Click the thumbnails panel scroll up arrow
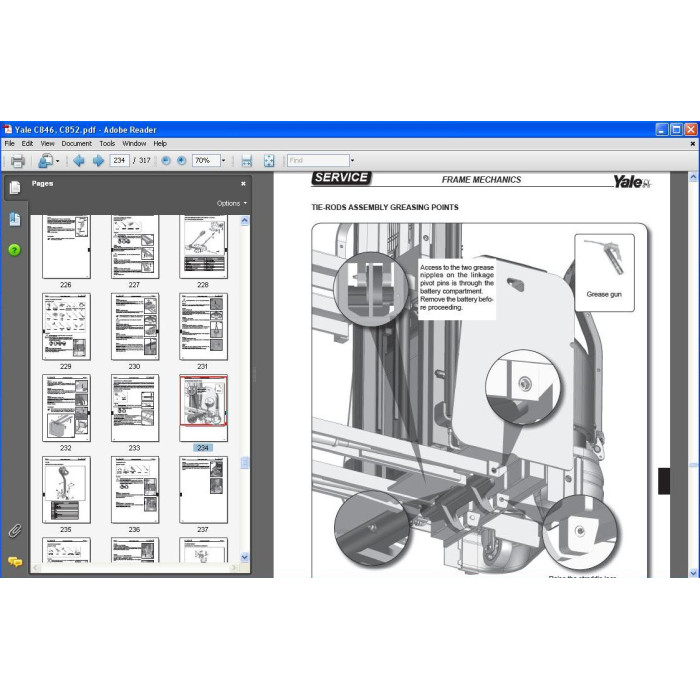The height and width of the screenshot is (700, 700). click(245, 221)
